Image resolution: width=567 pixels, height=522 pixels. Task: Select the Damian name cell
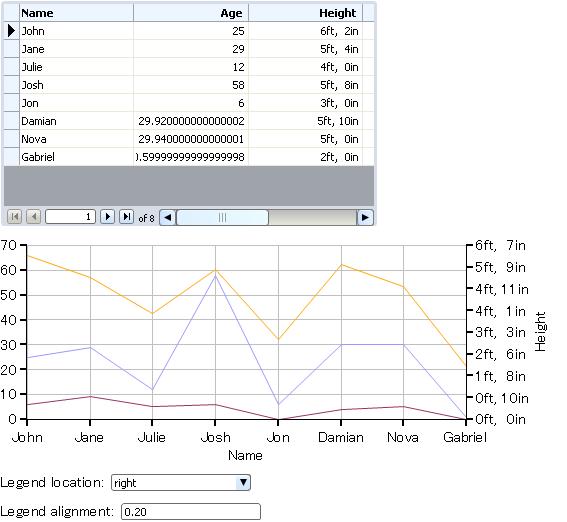point(76,121)
